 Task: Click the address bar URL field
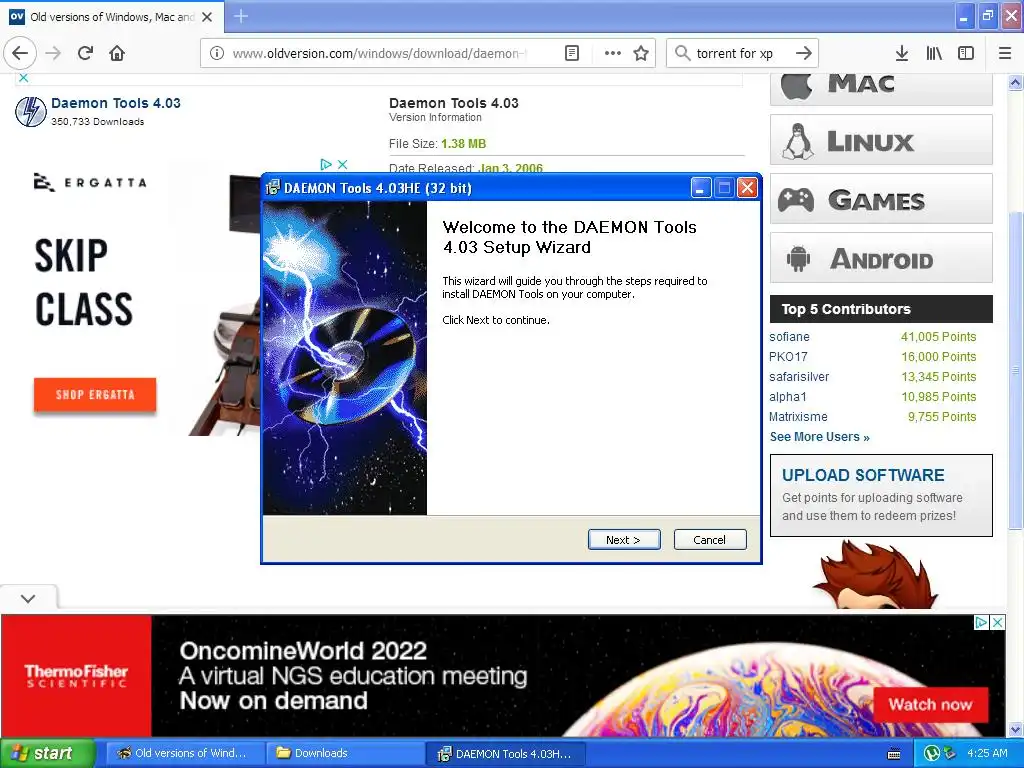[379, 54]
